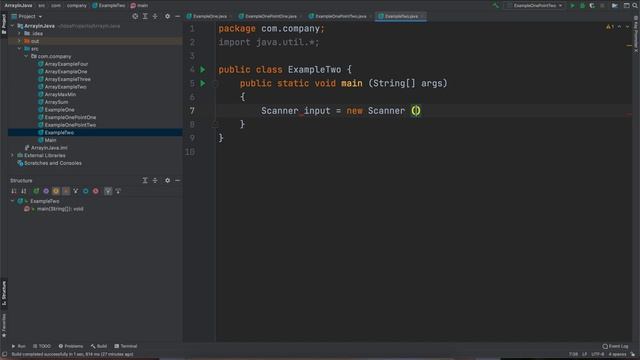Collapse ExampleTwo node in Structure panel
The image size is (640, 360).
[x=13, y=201]
